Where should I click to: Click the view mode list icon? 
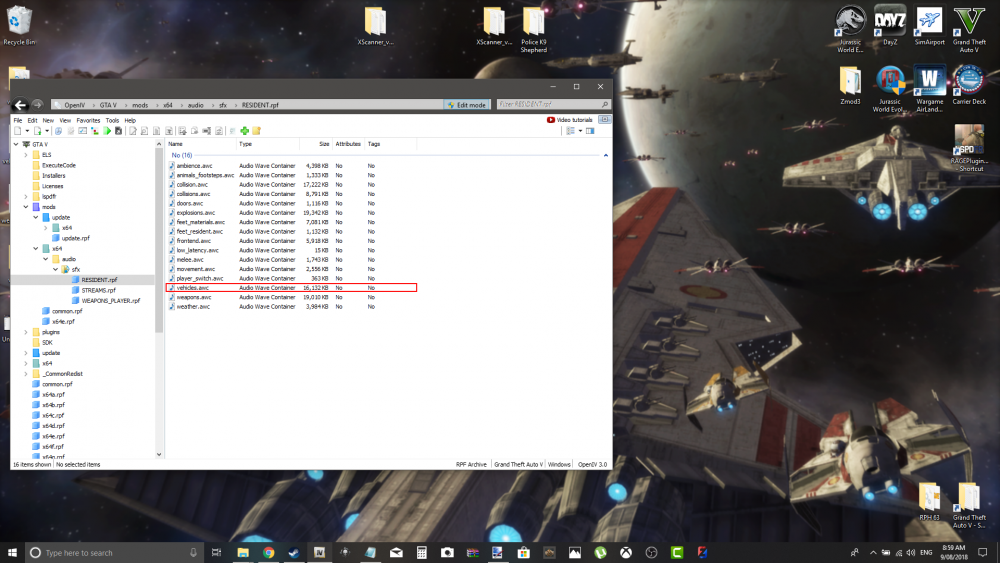click(571, 131)
